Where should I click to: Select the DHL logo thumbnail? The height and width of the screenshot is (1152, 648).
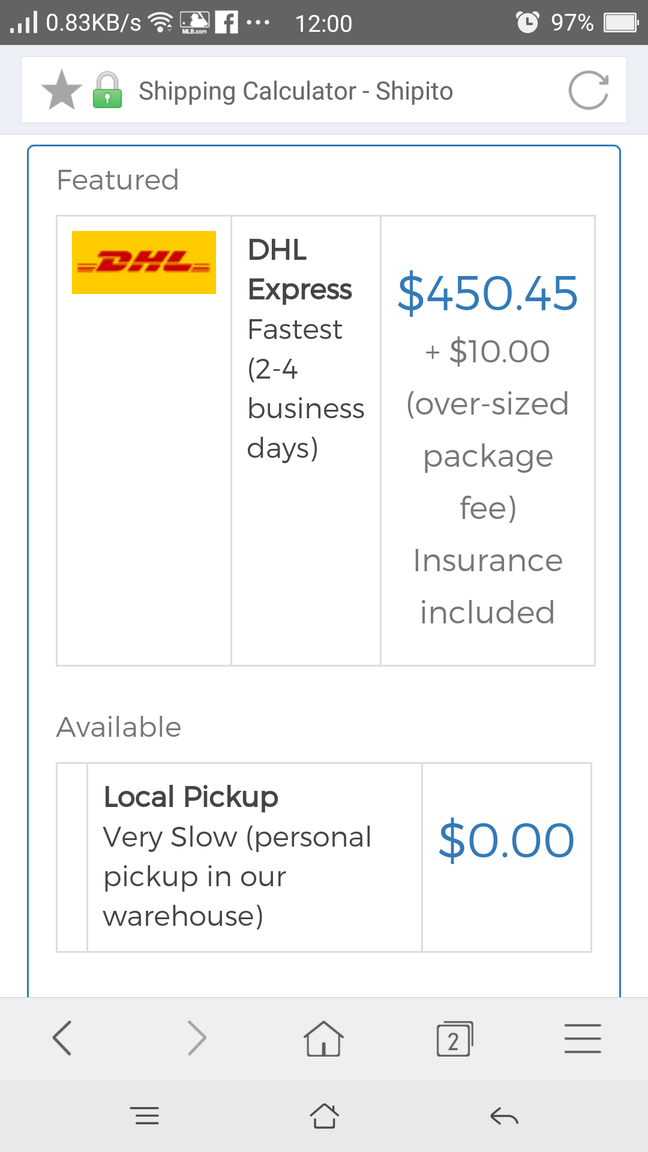(144, 262)
